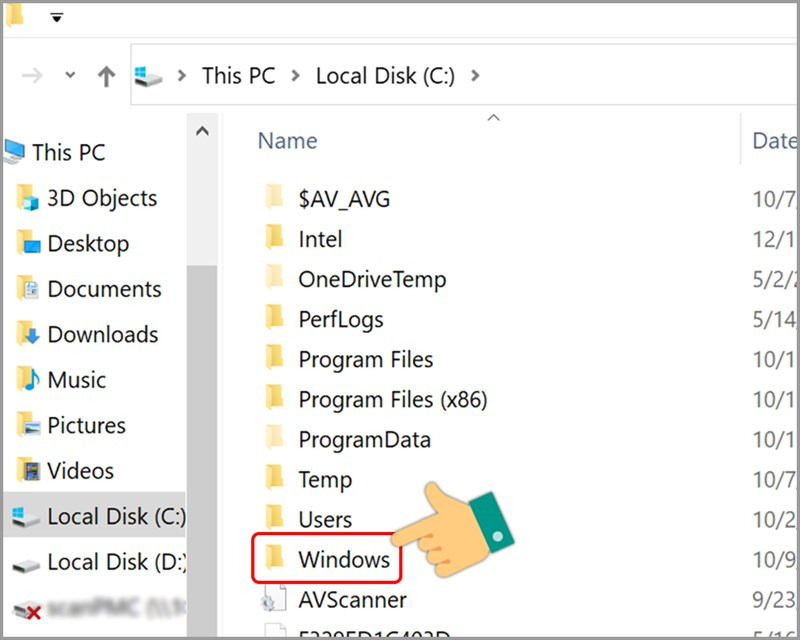Click the Up navigation arrow
This screenshot has width=800, height=640.
106,74
